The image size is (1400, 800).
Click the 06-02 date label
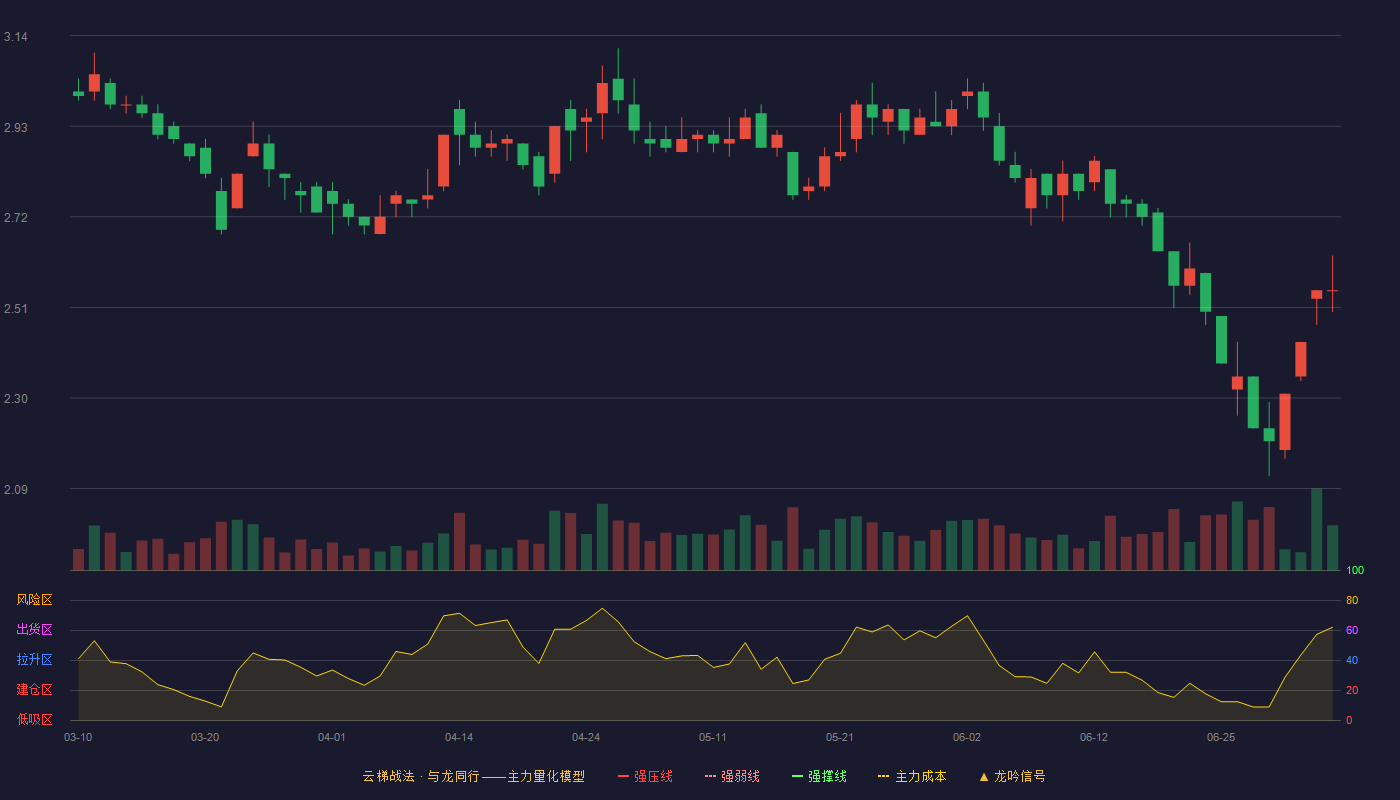tap(967, 737)
